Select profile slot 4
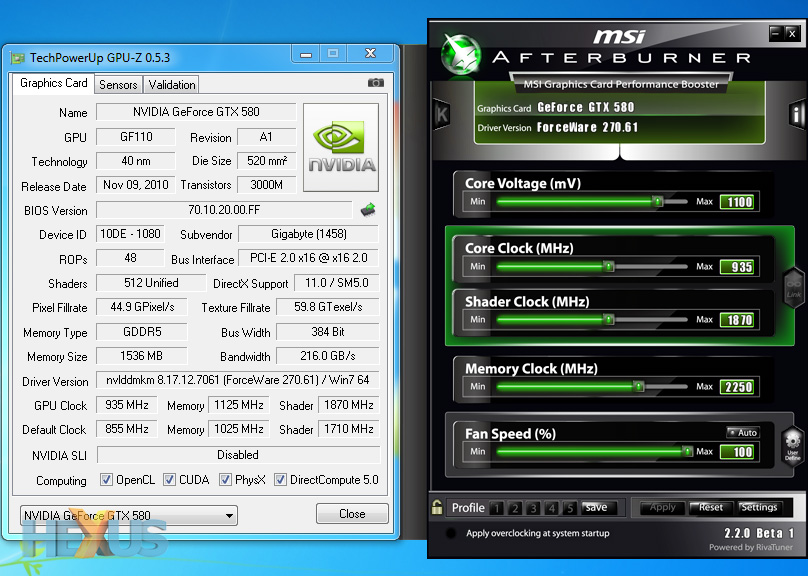 coord(552,509)
